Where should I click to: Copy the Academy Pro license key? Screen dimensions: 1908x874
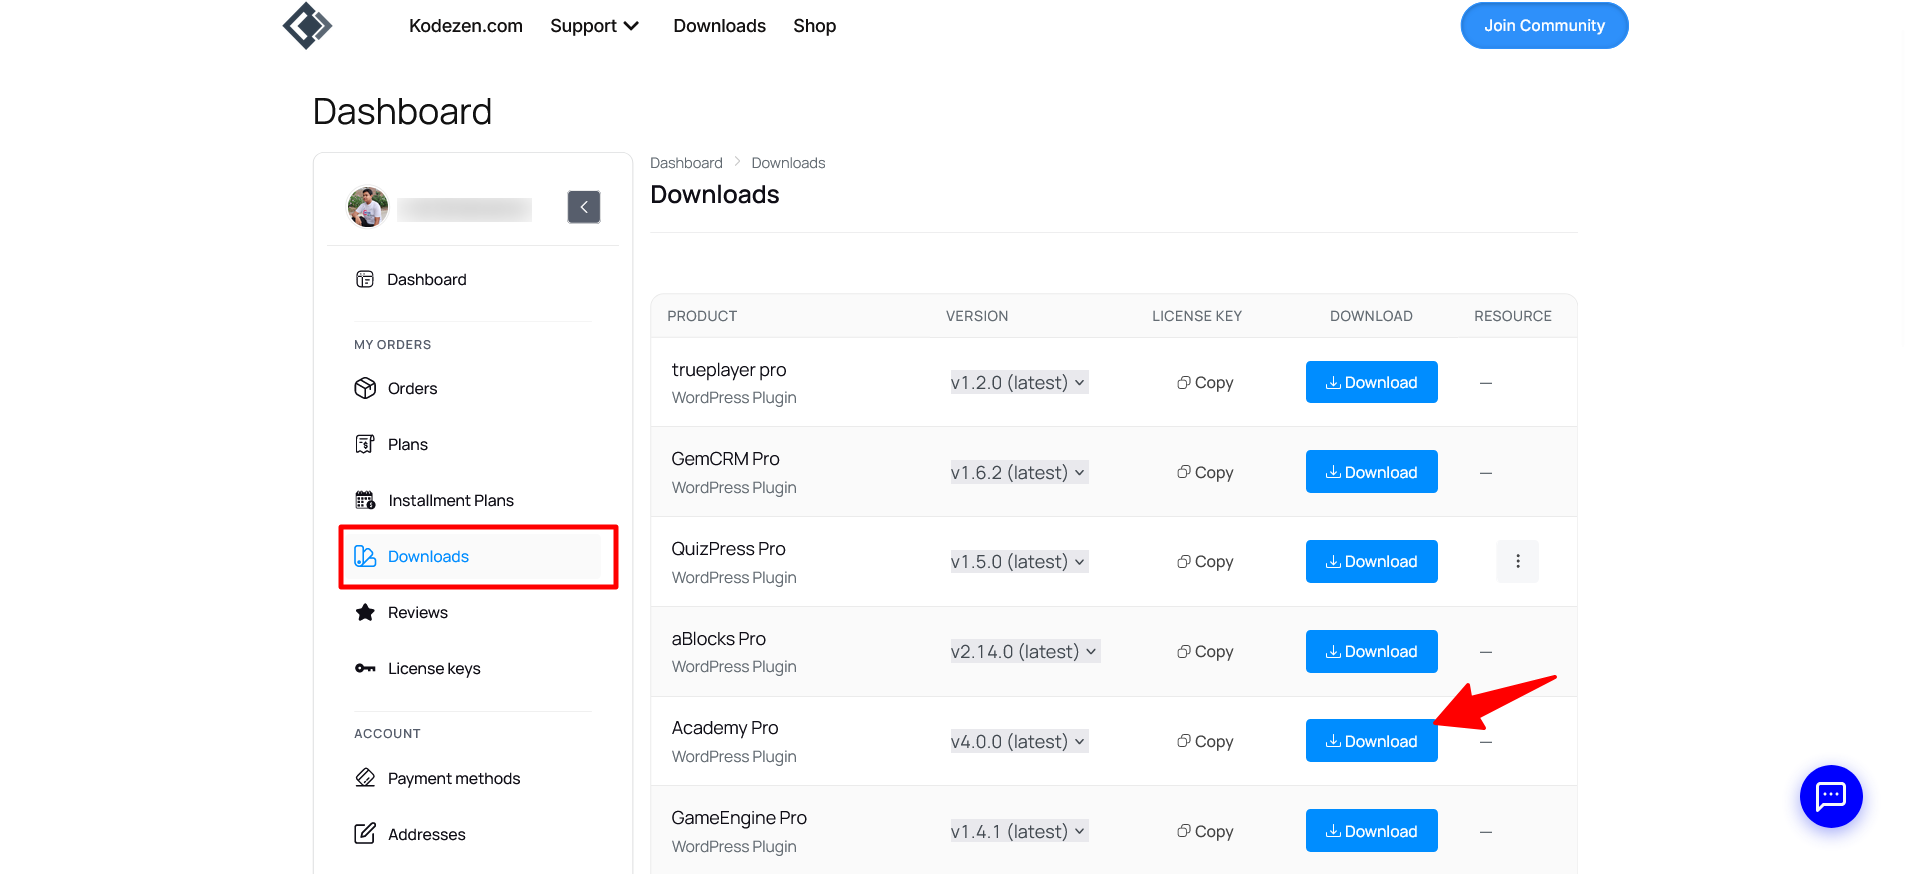click(x=1205, y=742)
